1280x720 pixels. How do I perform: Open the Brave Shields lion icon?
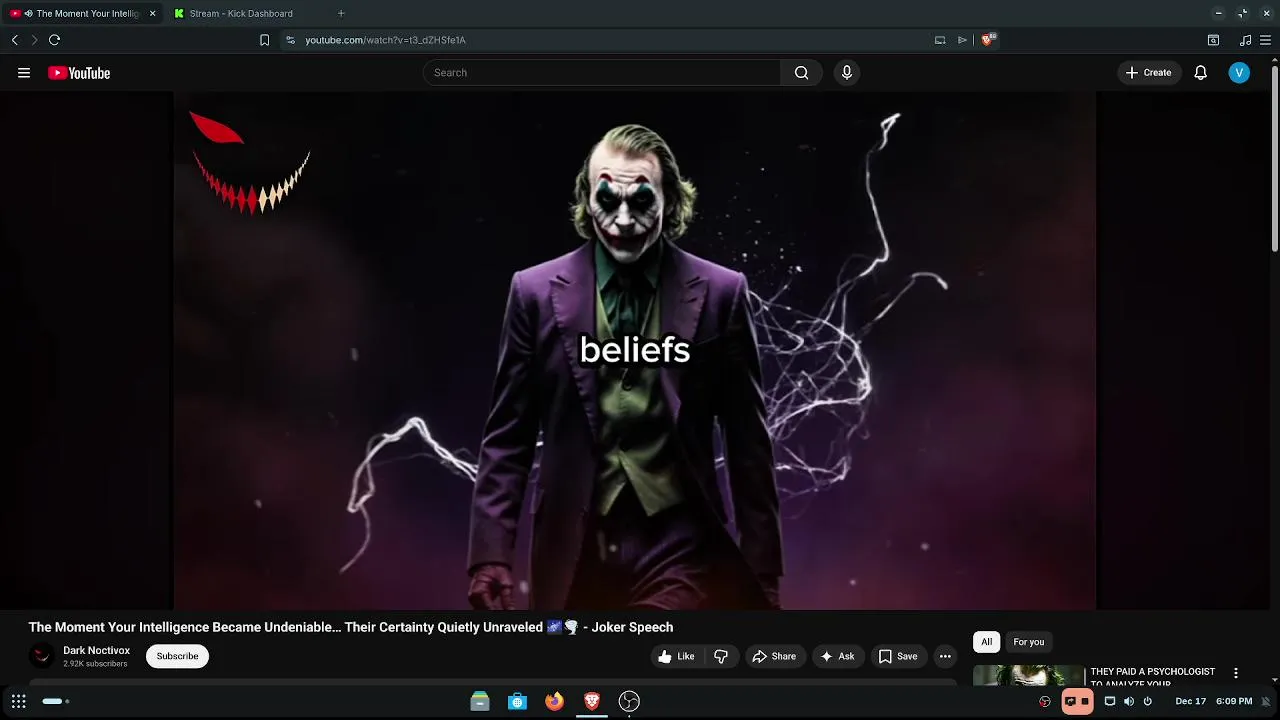point(988,40)
